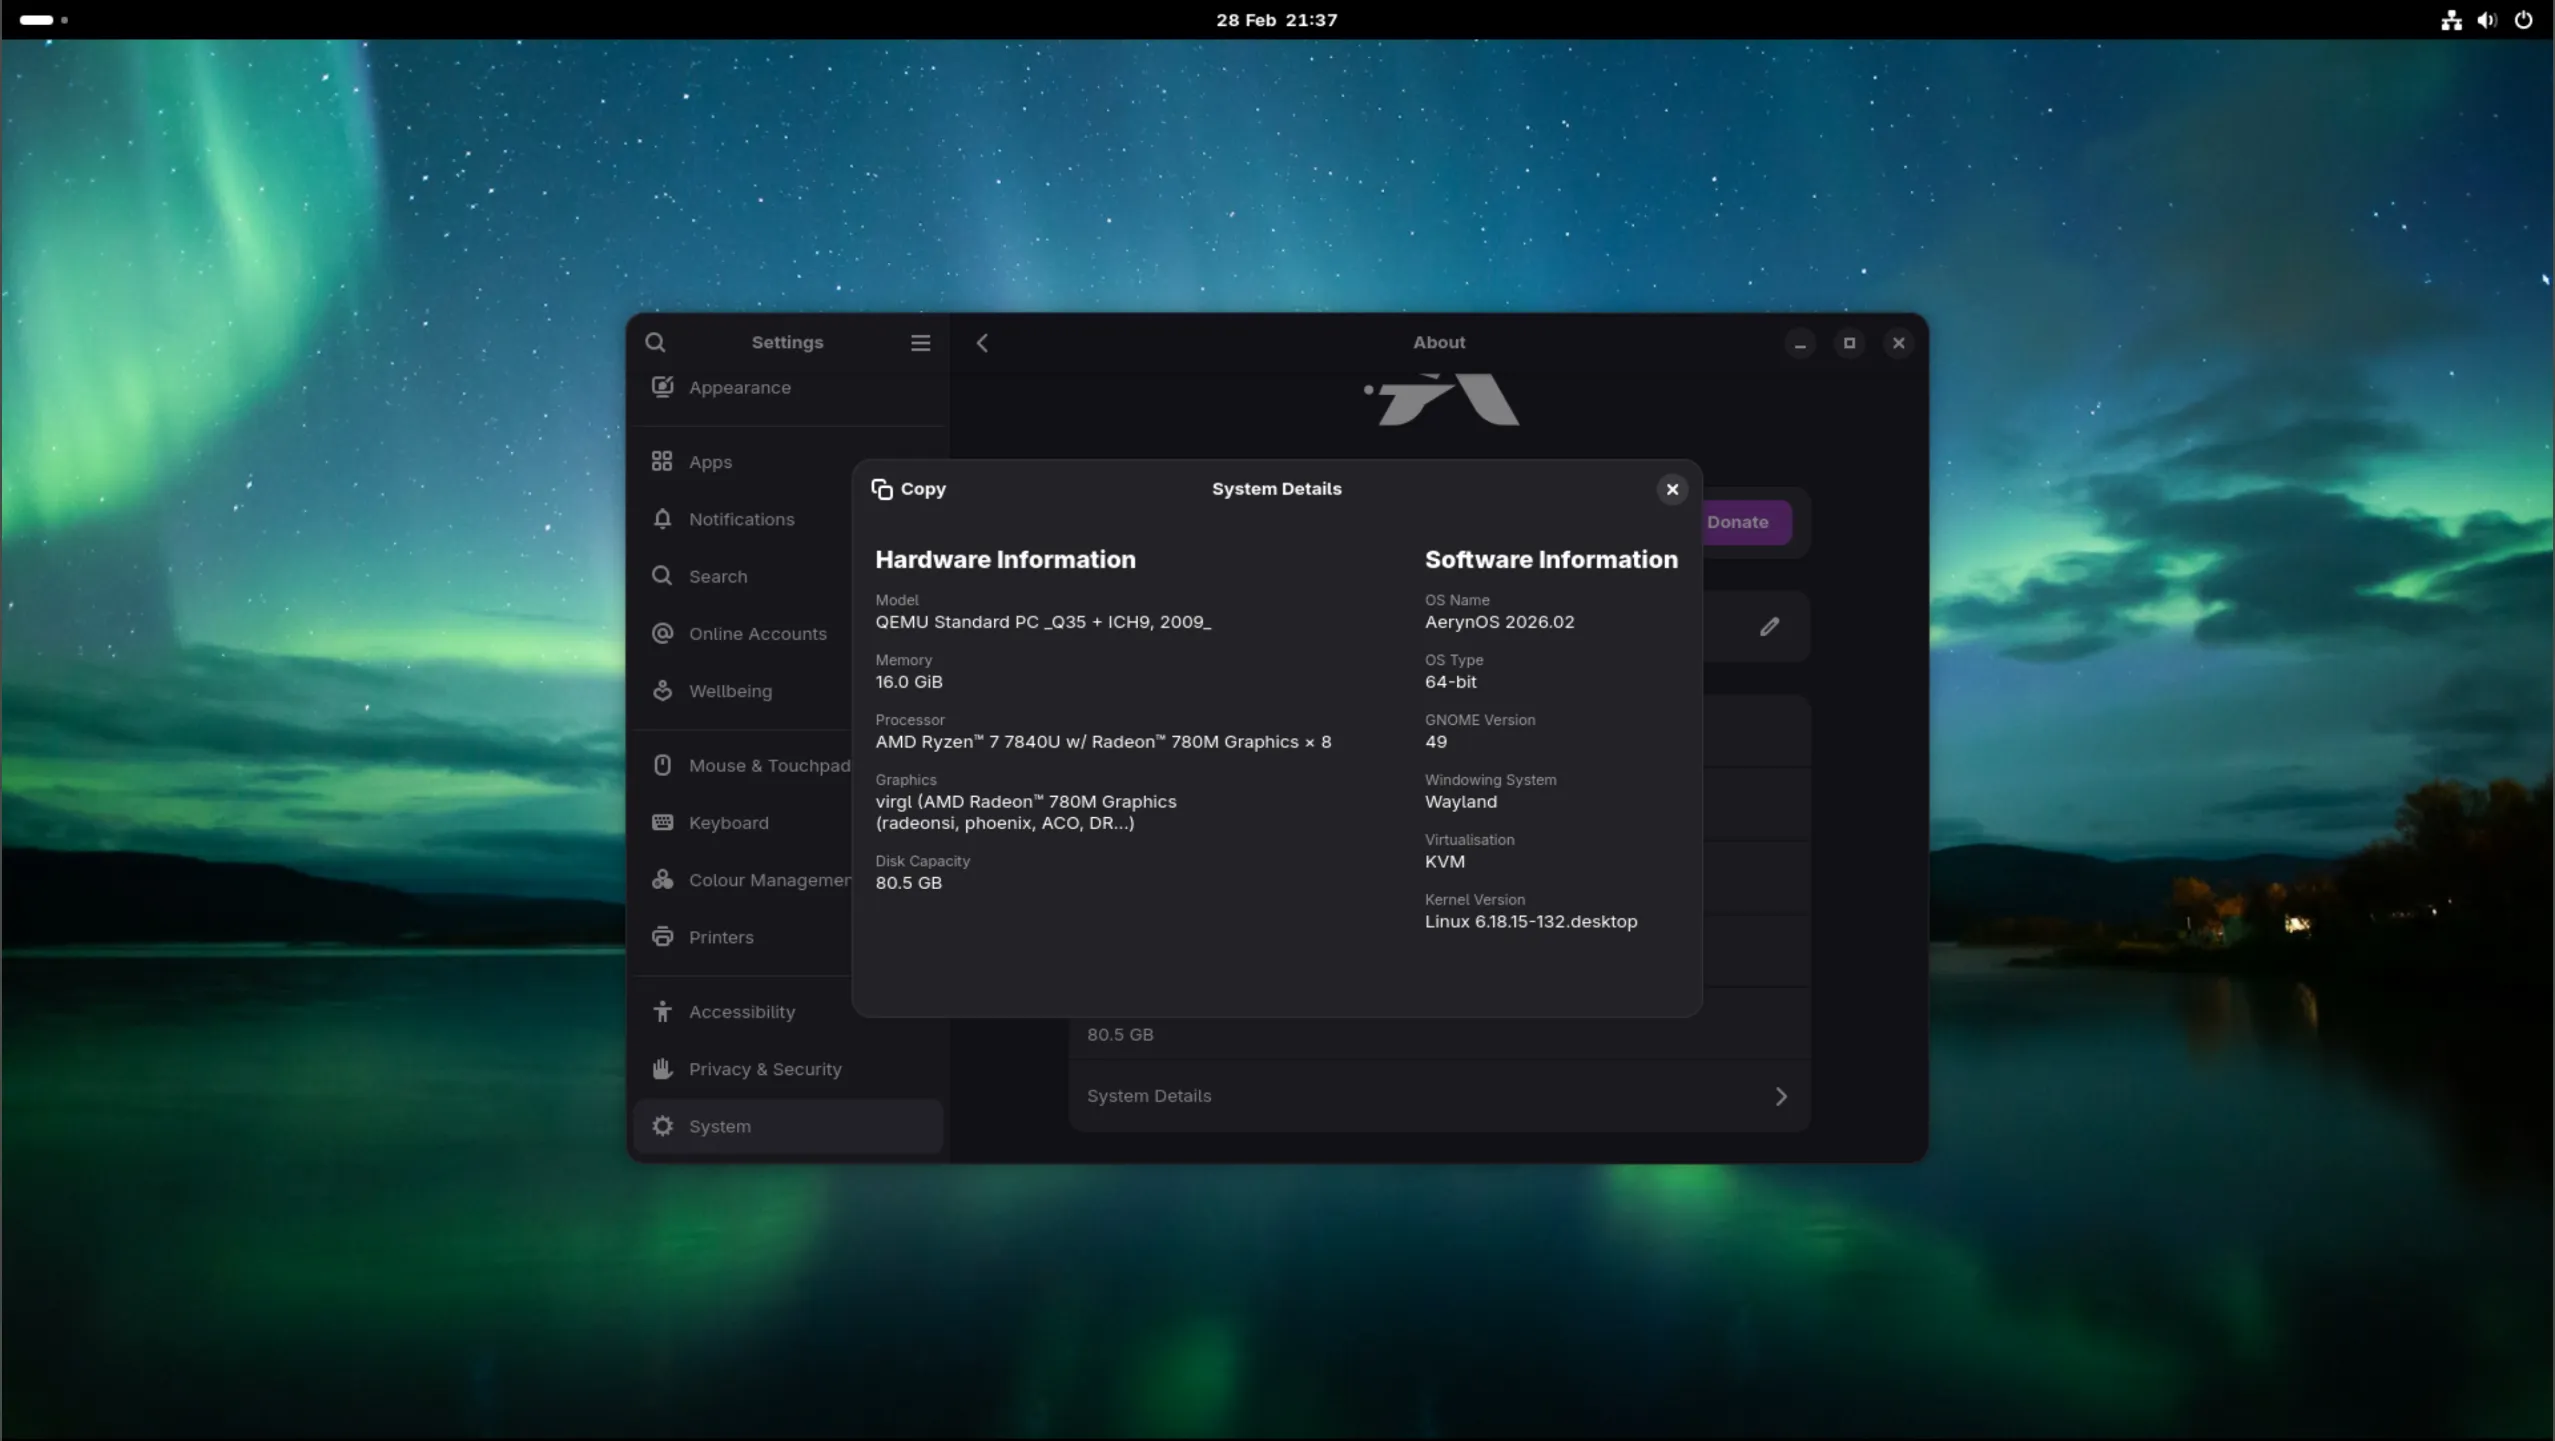This screenshot has width=2555, height=1441.
Task: Edit the device name using the pencil icon
Action: 1768,626
